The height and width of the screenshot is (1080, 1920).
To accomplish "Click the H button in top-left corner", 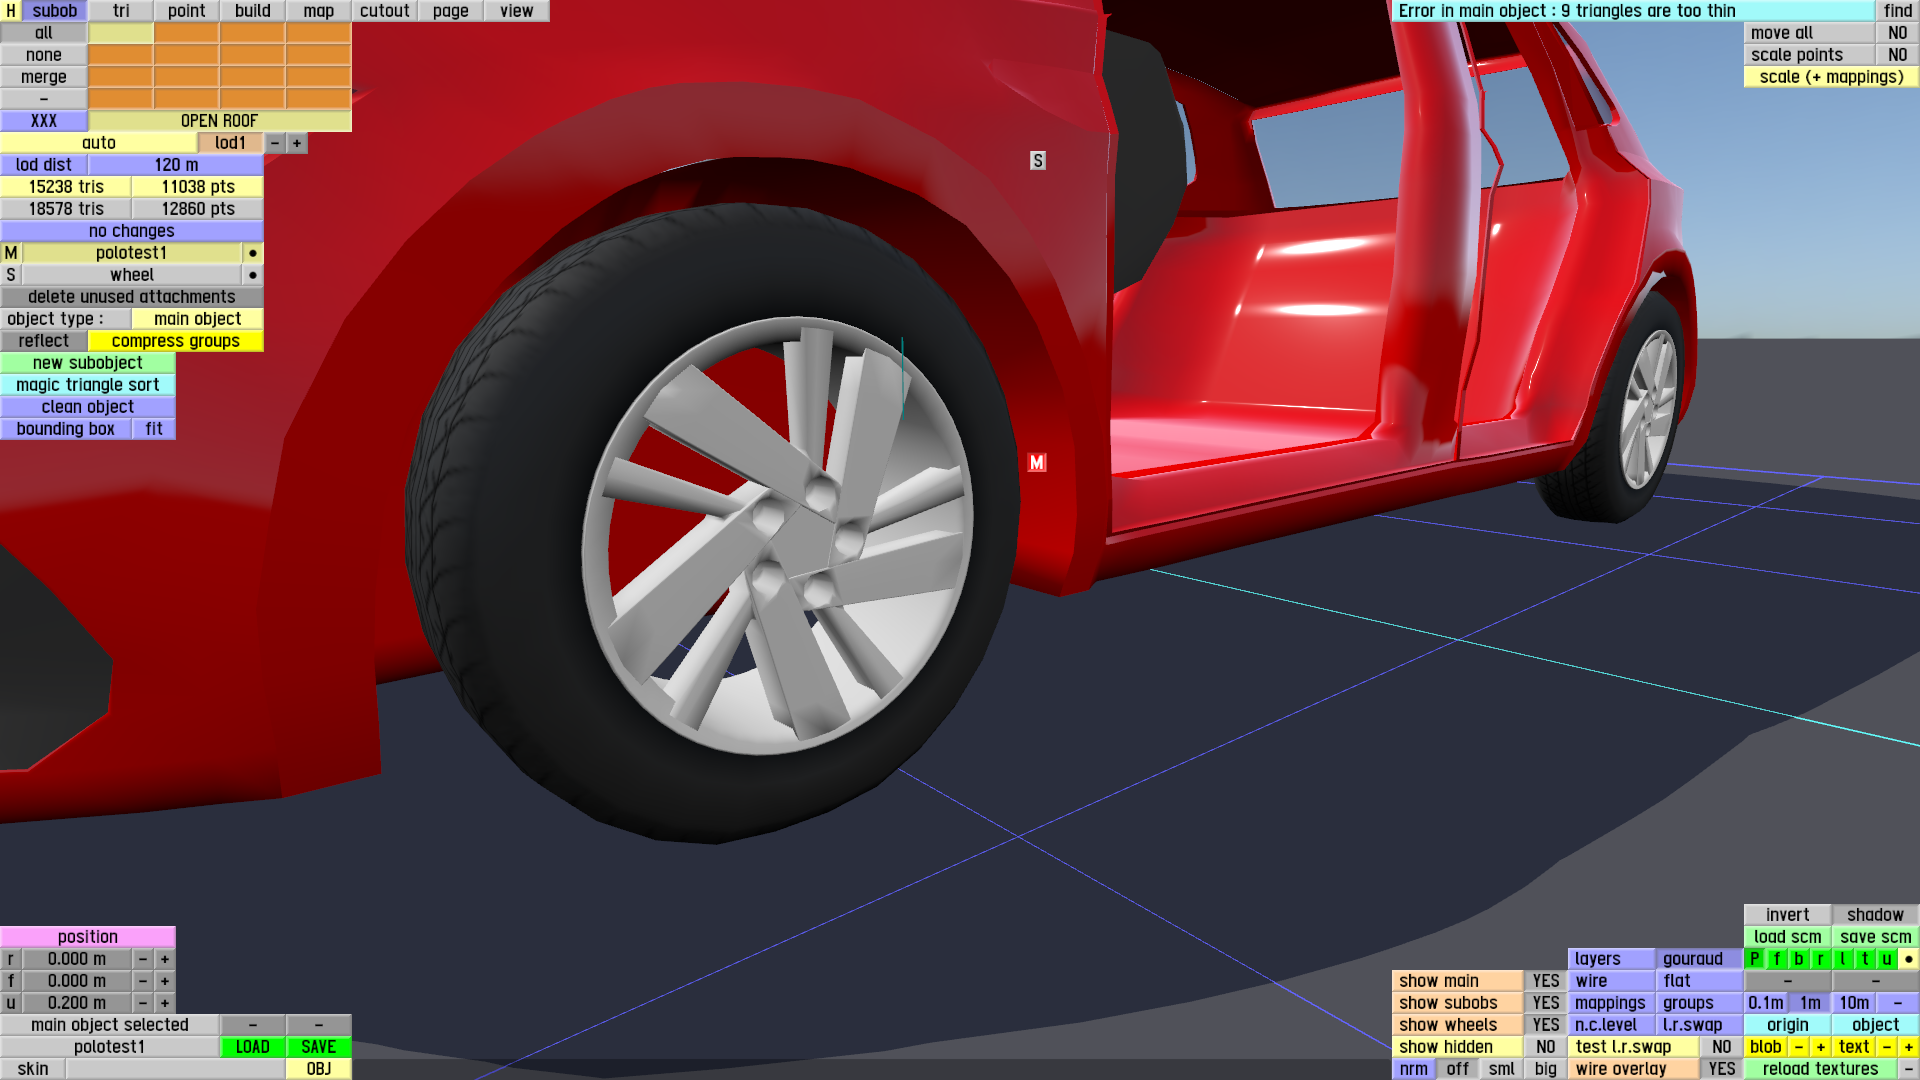I will click(11, 11).
